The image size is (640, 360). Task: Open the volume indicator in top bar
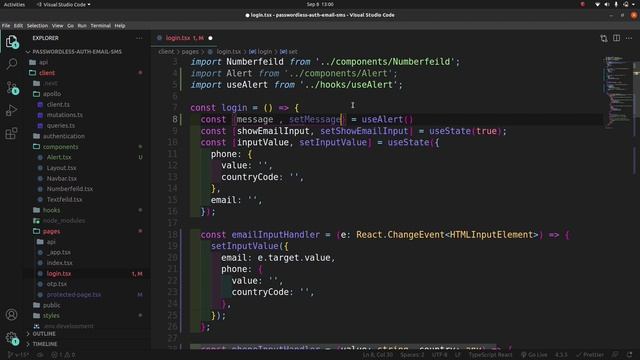coord(607,4)
